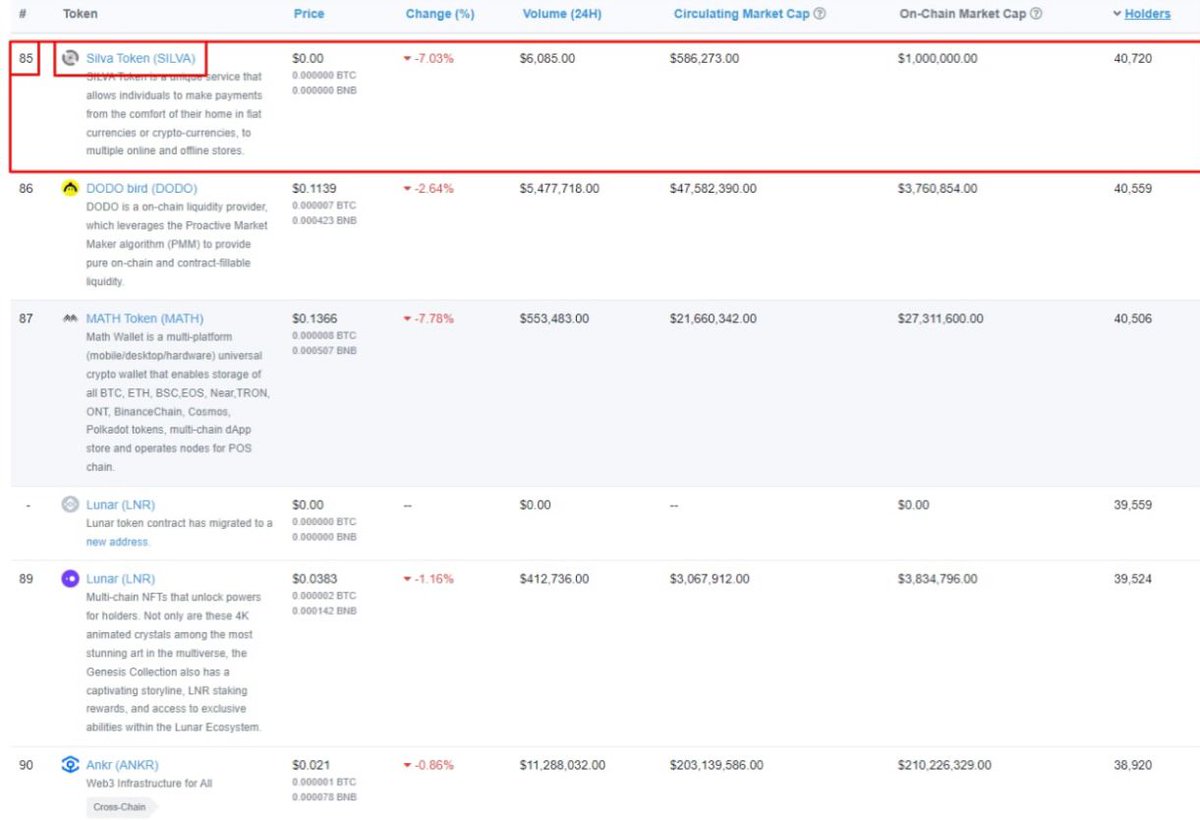Click the Token column header
The width and height of the screenshot is (1200, 820).
(80, 14)
